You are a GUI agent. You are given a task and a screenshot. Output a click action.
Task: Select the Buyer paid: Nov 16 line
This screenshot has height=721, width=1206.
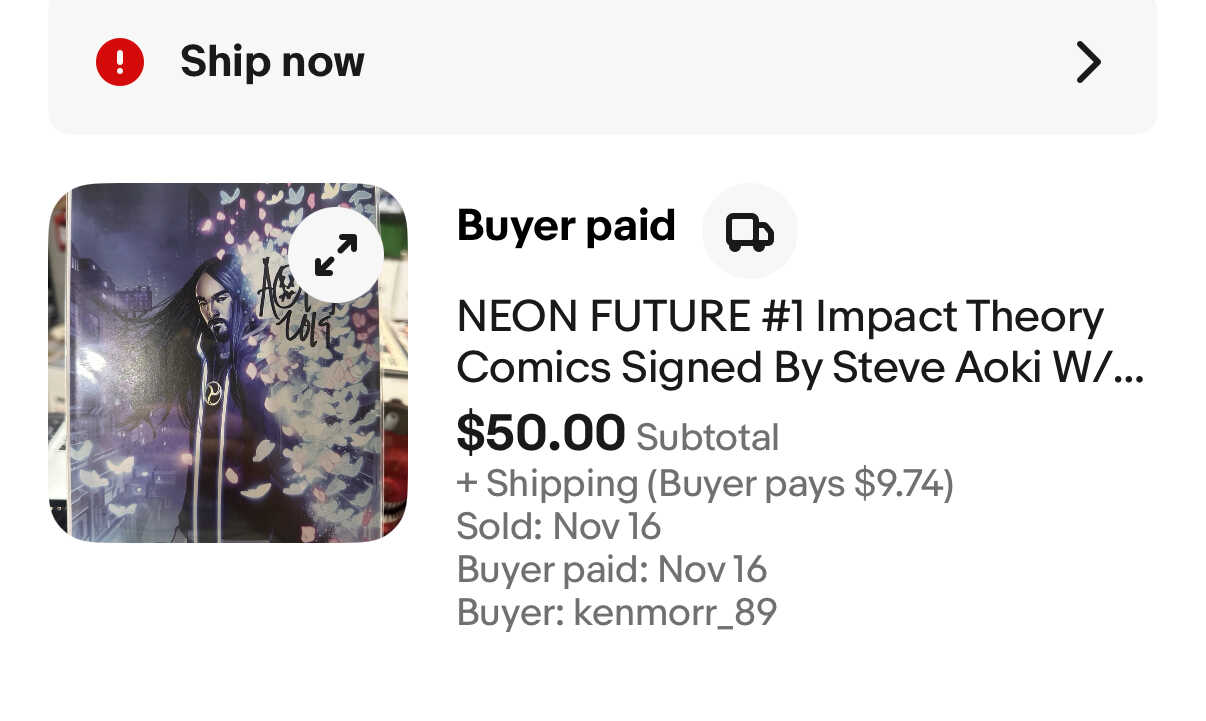pos(611,569)
